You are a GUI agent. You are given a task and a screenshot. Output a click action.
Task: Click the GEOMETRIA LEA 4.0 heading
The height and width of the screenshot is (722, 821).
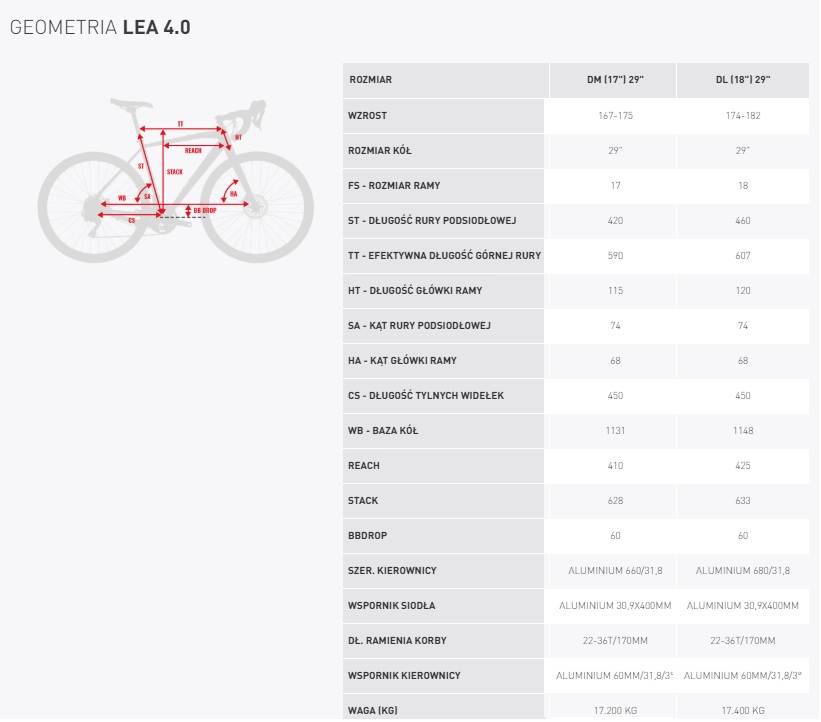click(x=100, y=28)
